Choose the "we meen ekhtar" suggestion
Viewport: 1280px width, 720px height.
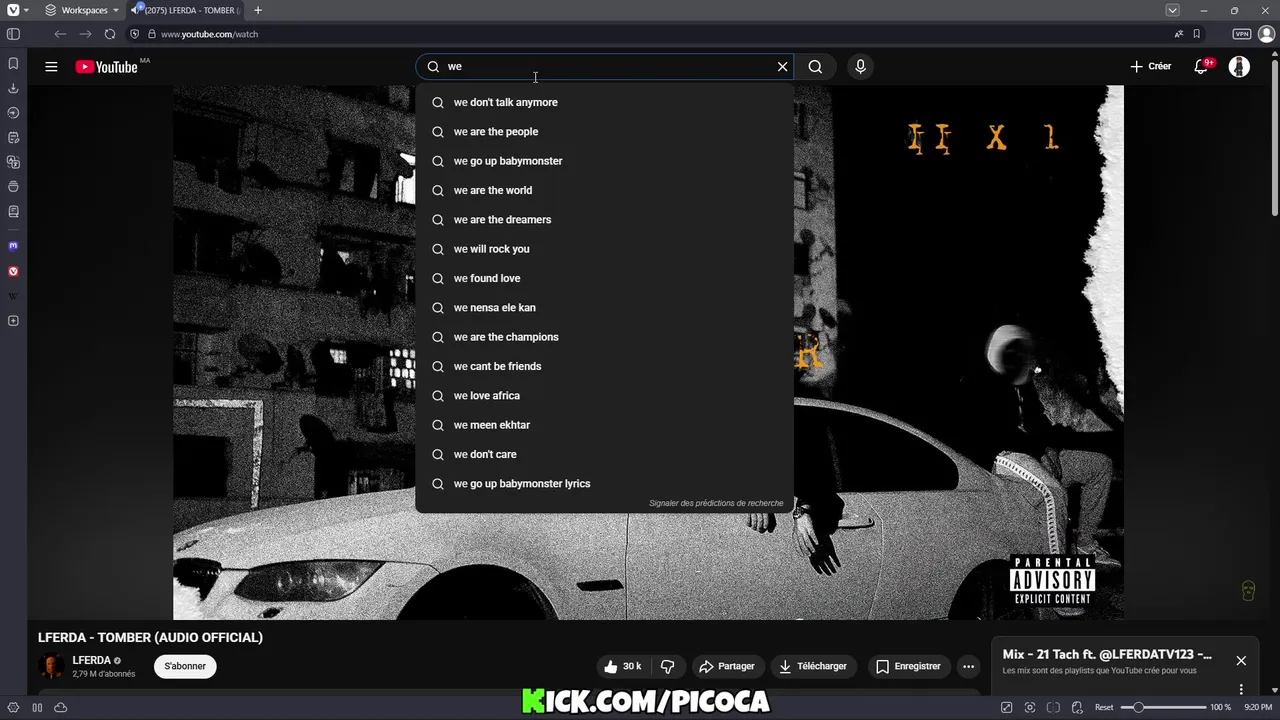pyautogui.click(x=604, y=425)
